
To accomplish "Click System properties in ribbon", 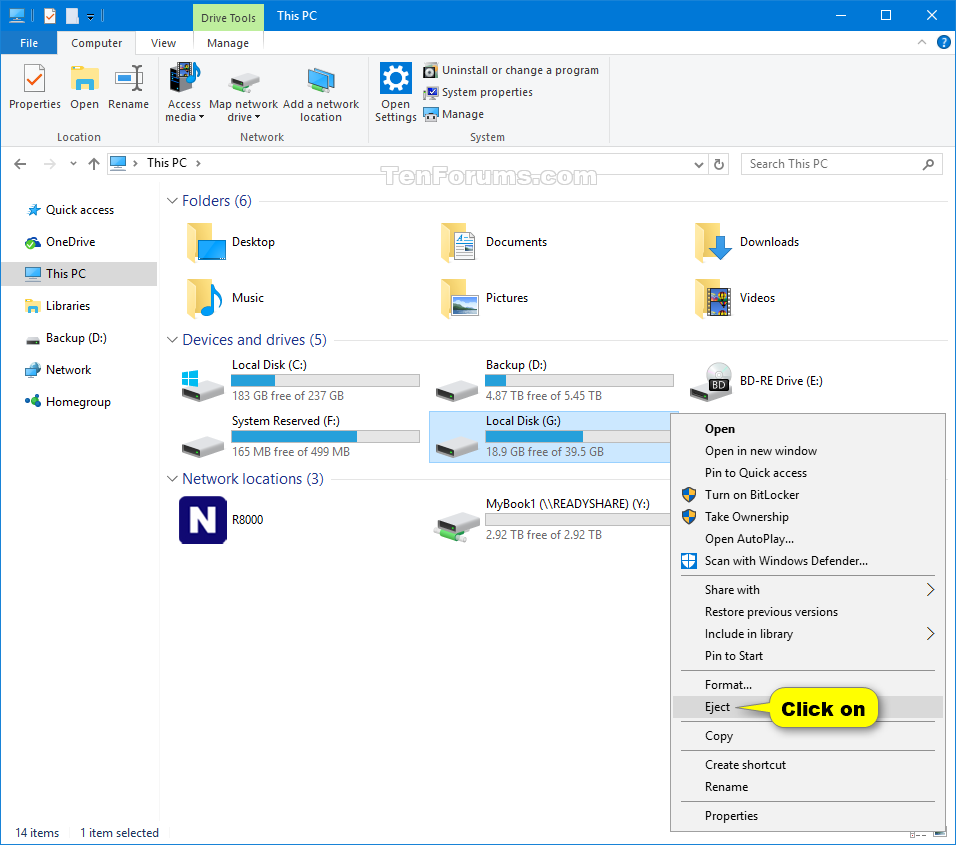I will (x=478, y=92).
